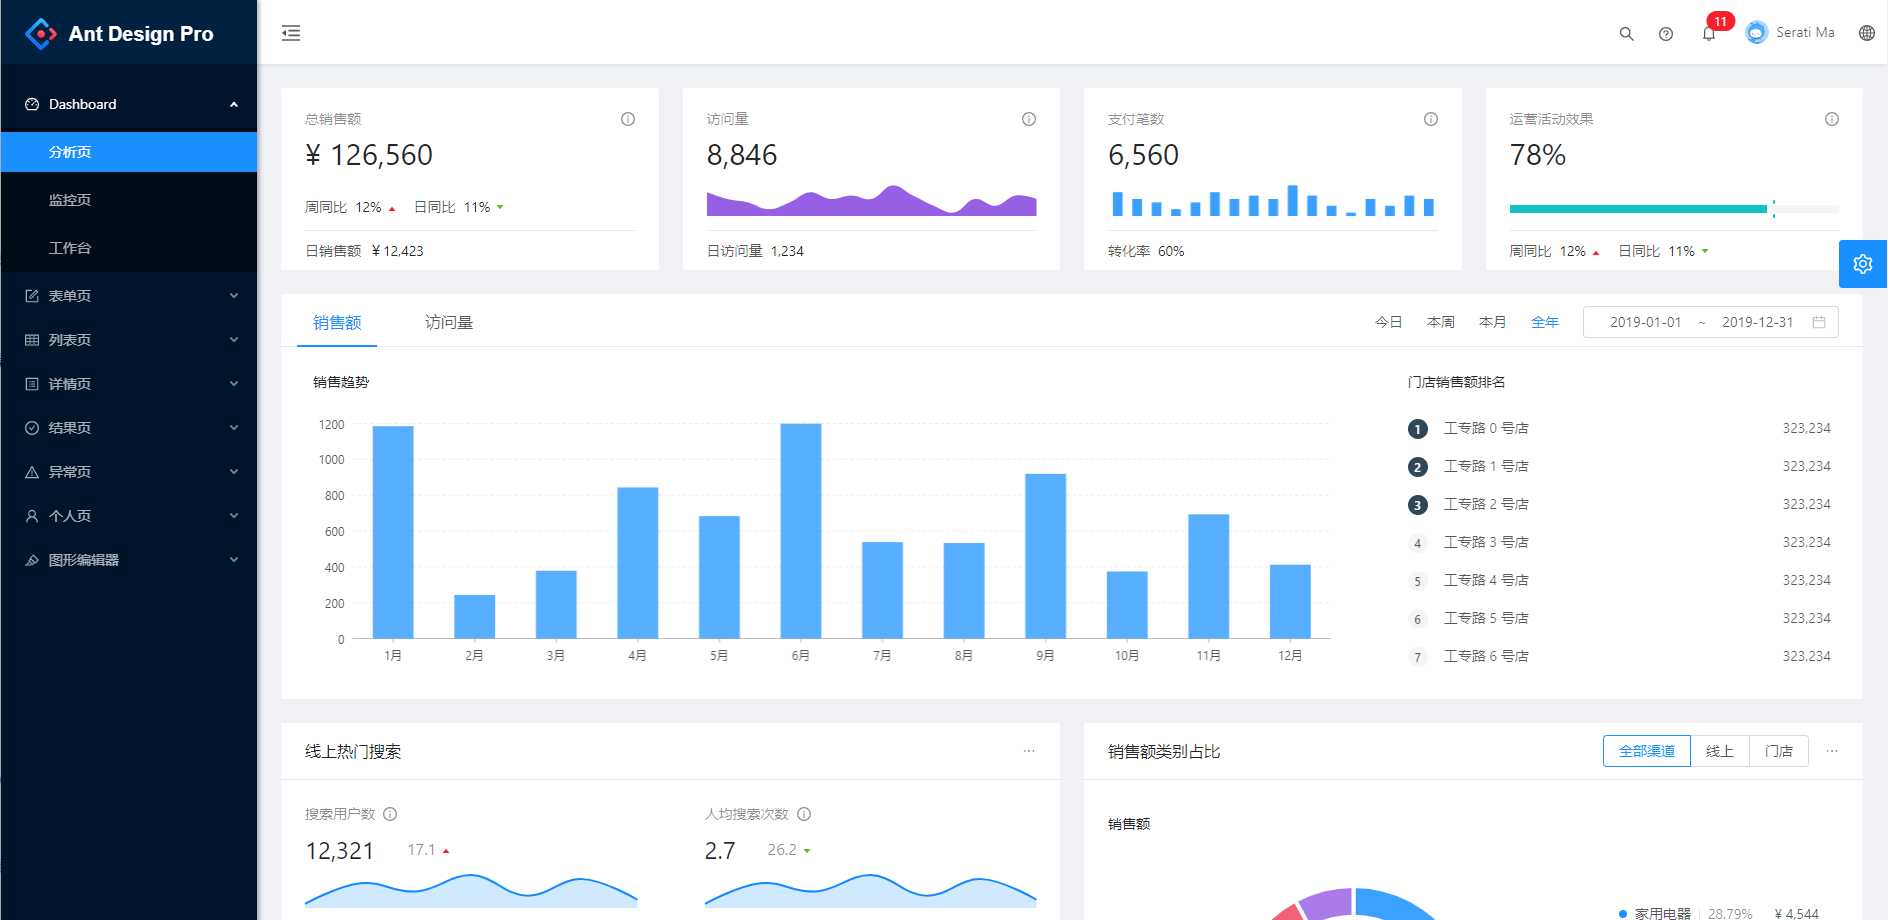Click info icon next to 搜索用户数

390,814
